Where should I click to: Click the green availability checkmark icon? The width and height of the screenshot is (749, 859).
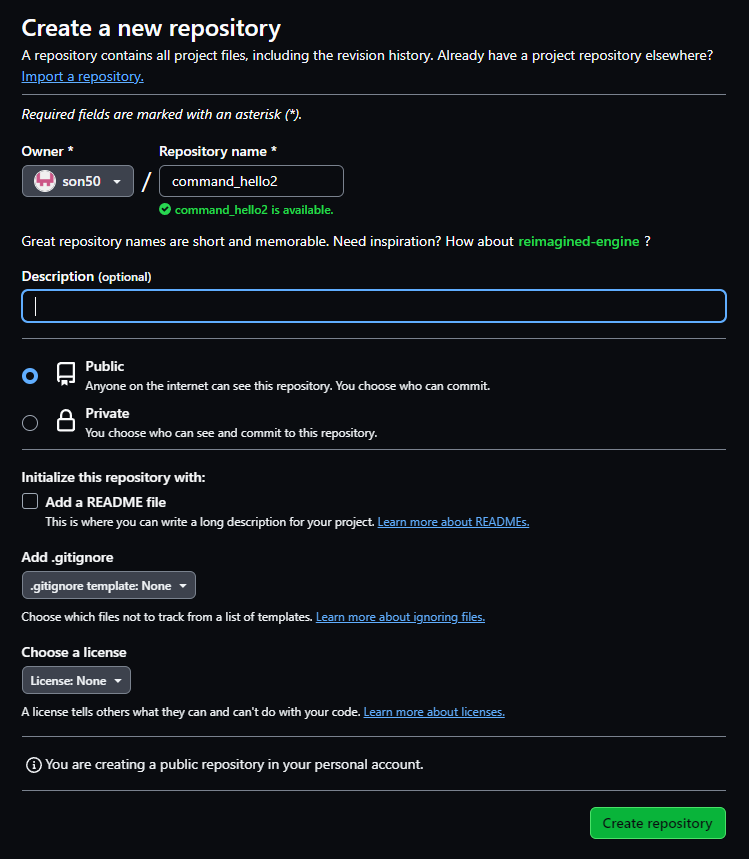click(165, 209)
